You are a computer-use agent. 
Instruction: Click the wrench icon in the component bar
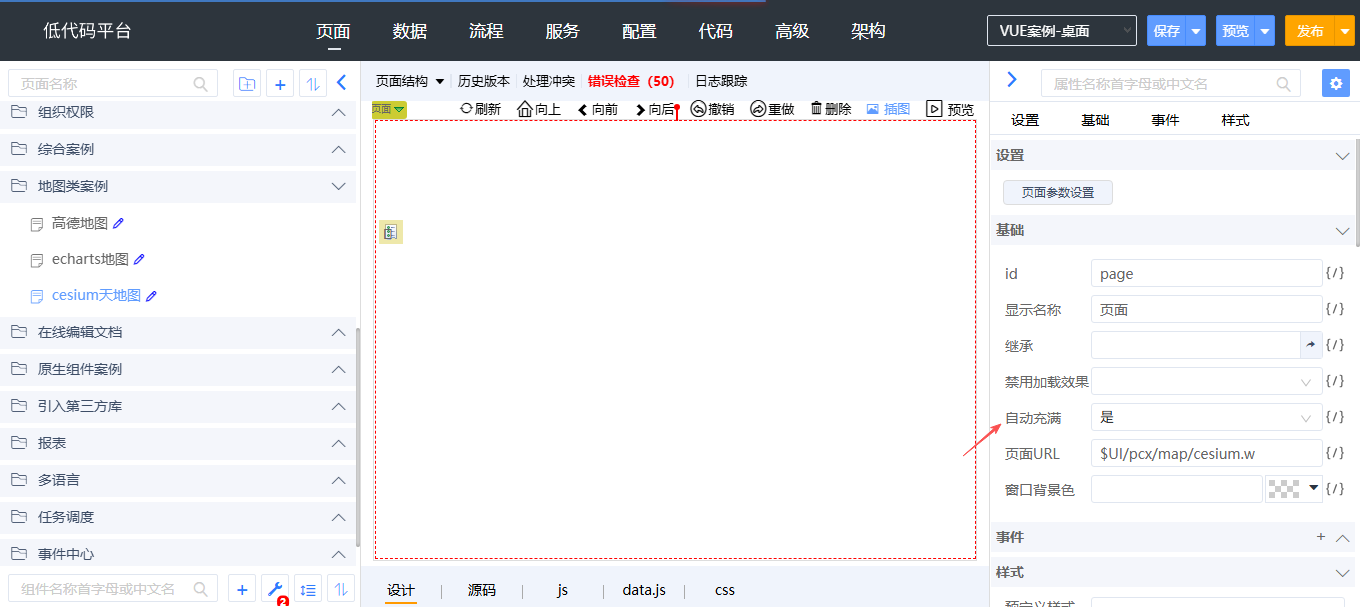point(275,589)
